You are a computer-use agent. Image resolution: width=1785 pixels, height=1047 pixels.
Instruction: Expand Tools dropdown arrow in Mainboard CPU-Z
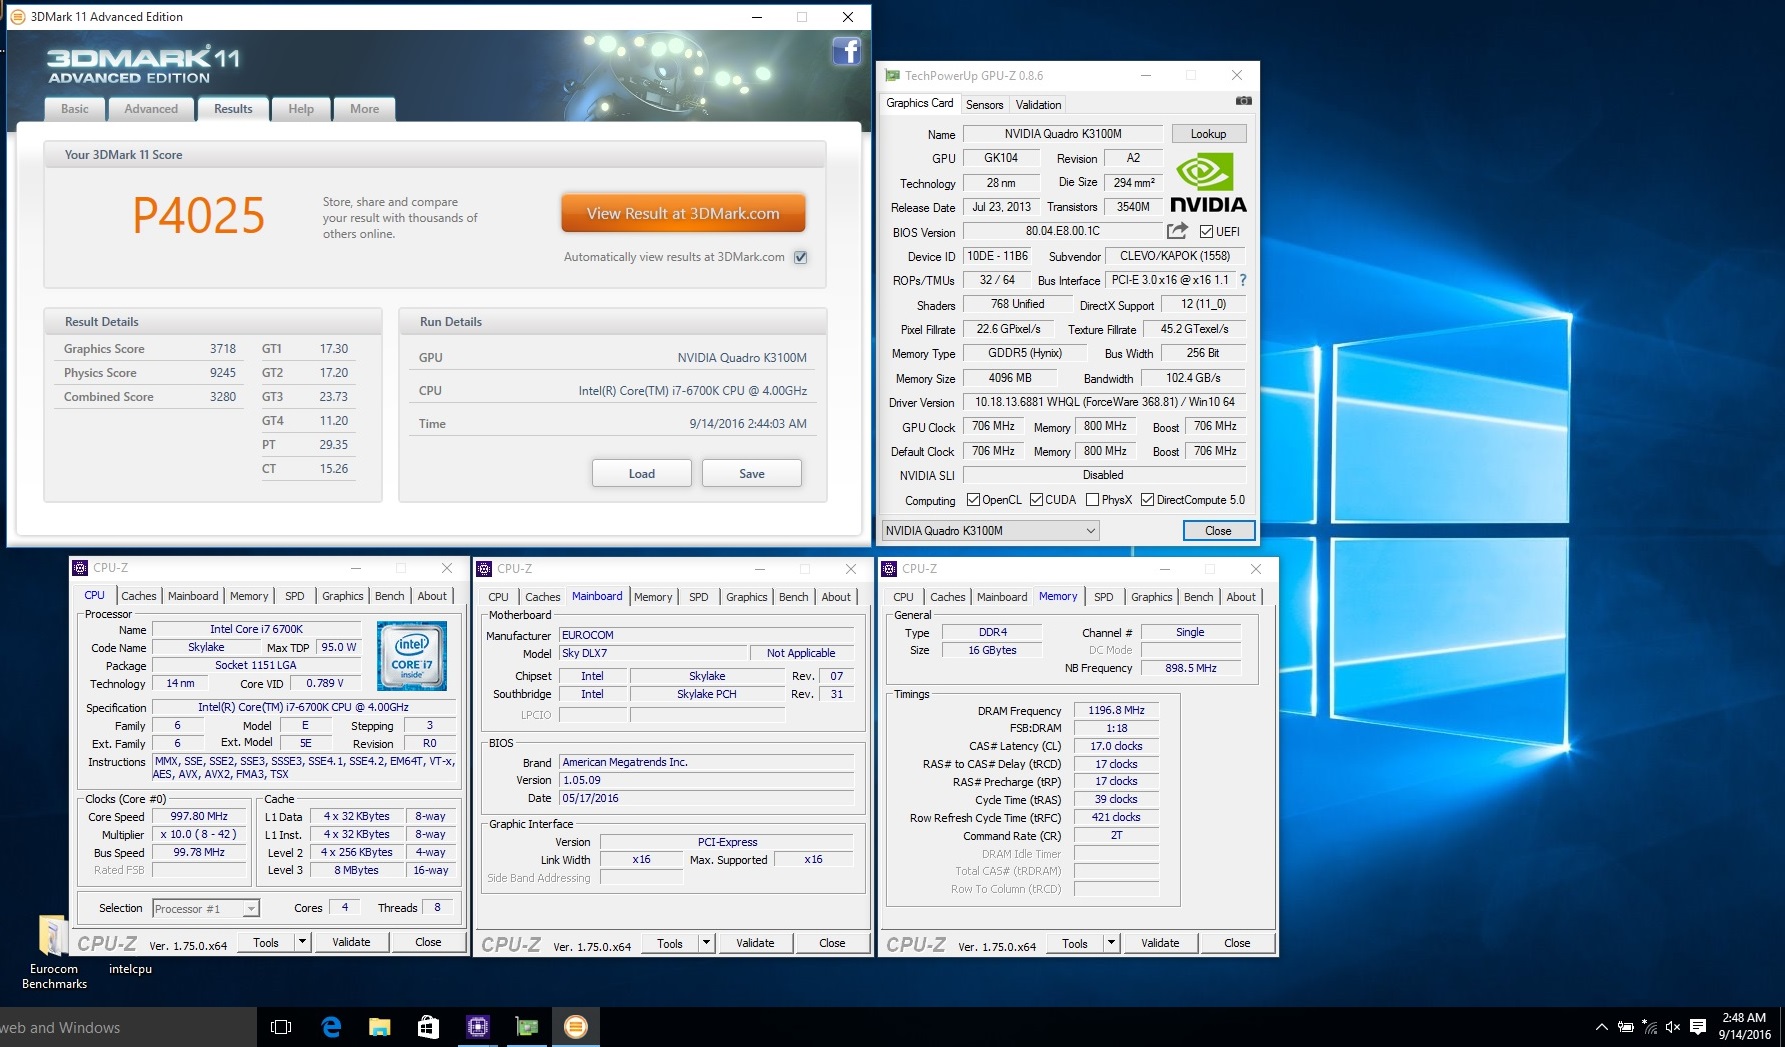tap(706, 943)
